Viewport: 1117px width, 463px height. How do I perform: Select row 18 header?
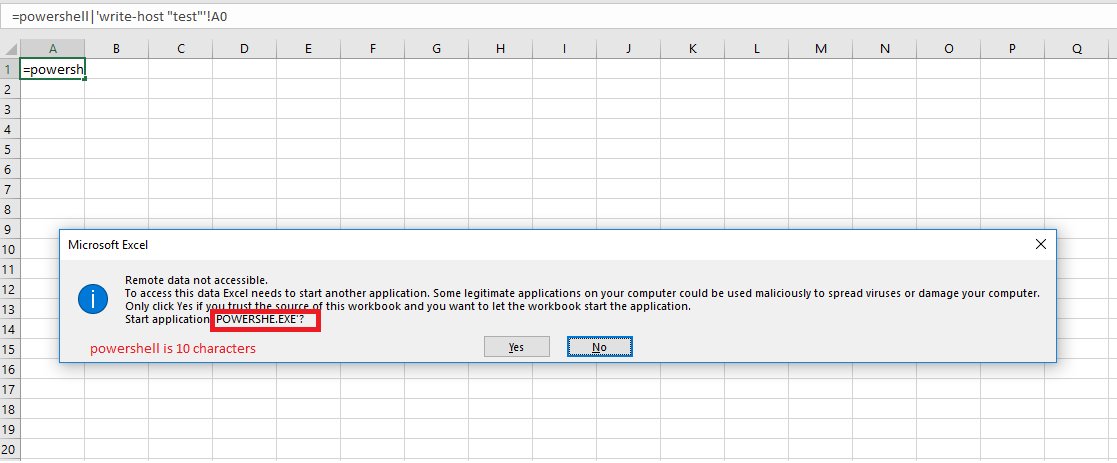[9, 410]
